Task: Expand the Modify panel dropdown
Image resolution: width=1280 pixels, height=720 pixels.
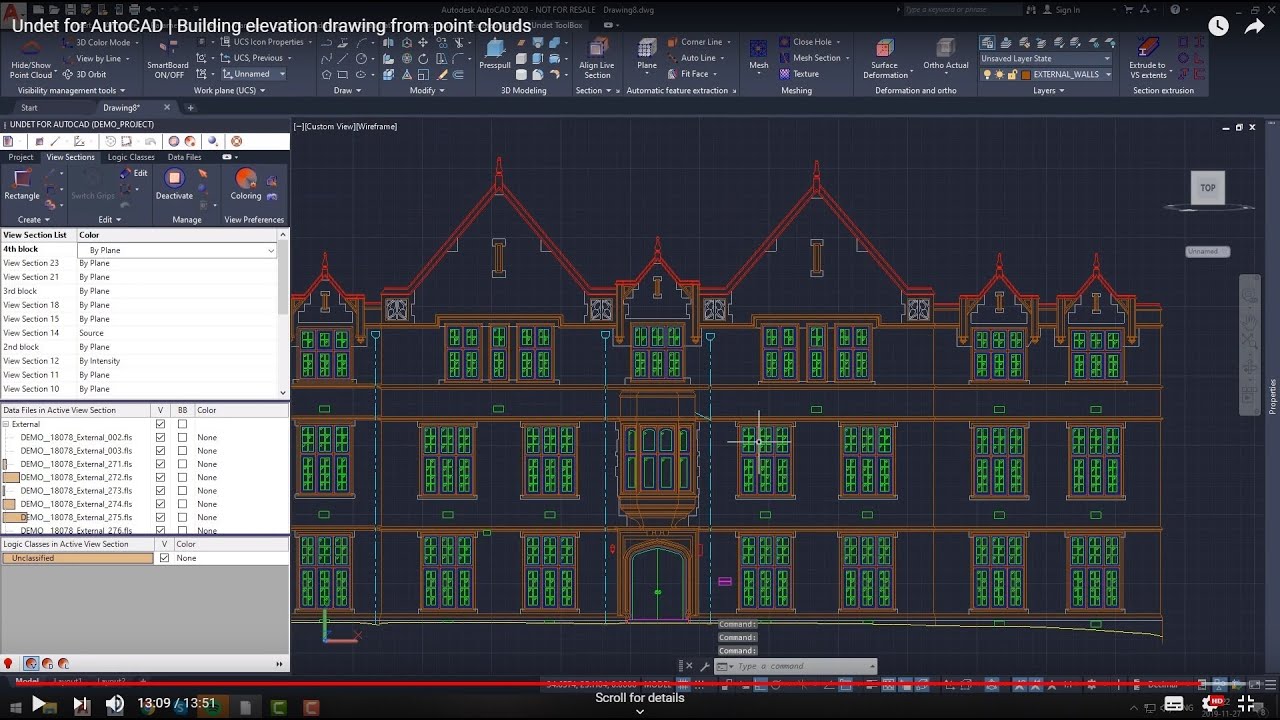Action: tap(425, 90)
